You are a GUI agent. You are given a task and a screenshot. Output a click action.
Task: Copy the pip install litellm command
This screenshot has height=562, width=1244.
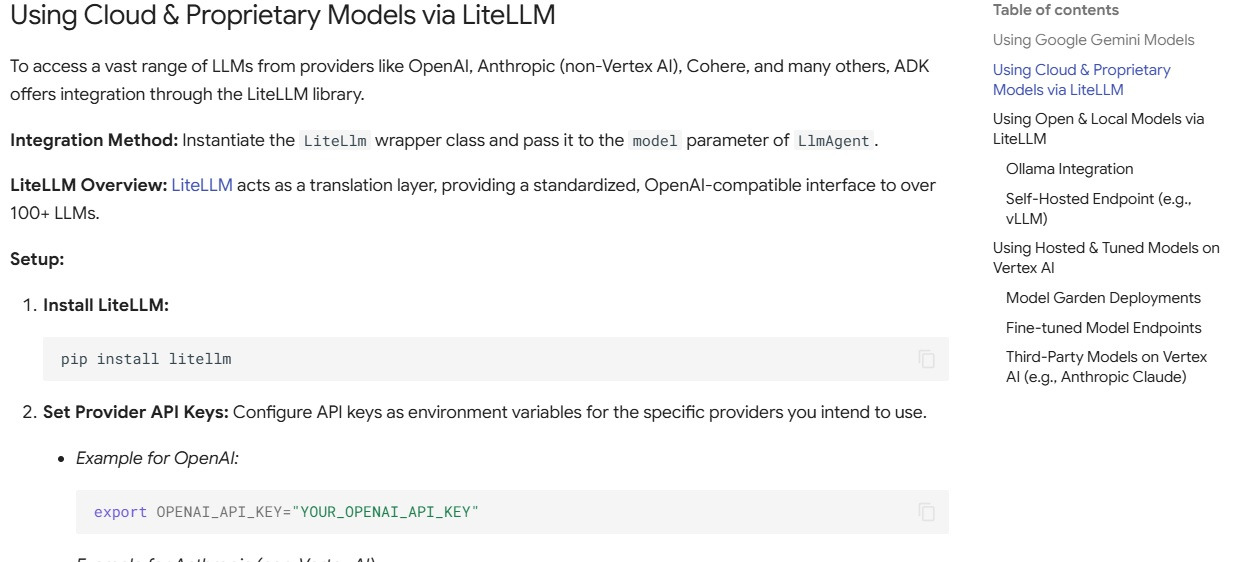coord(927,359)
